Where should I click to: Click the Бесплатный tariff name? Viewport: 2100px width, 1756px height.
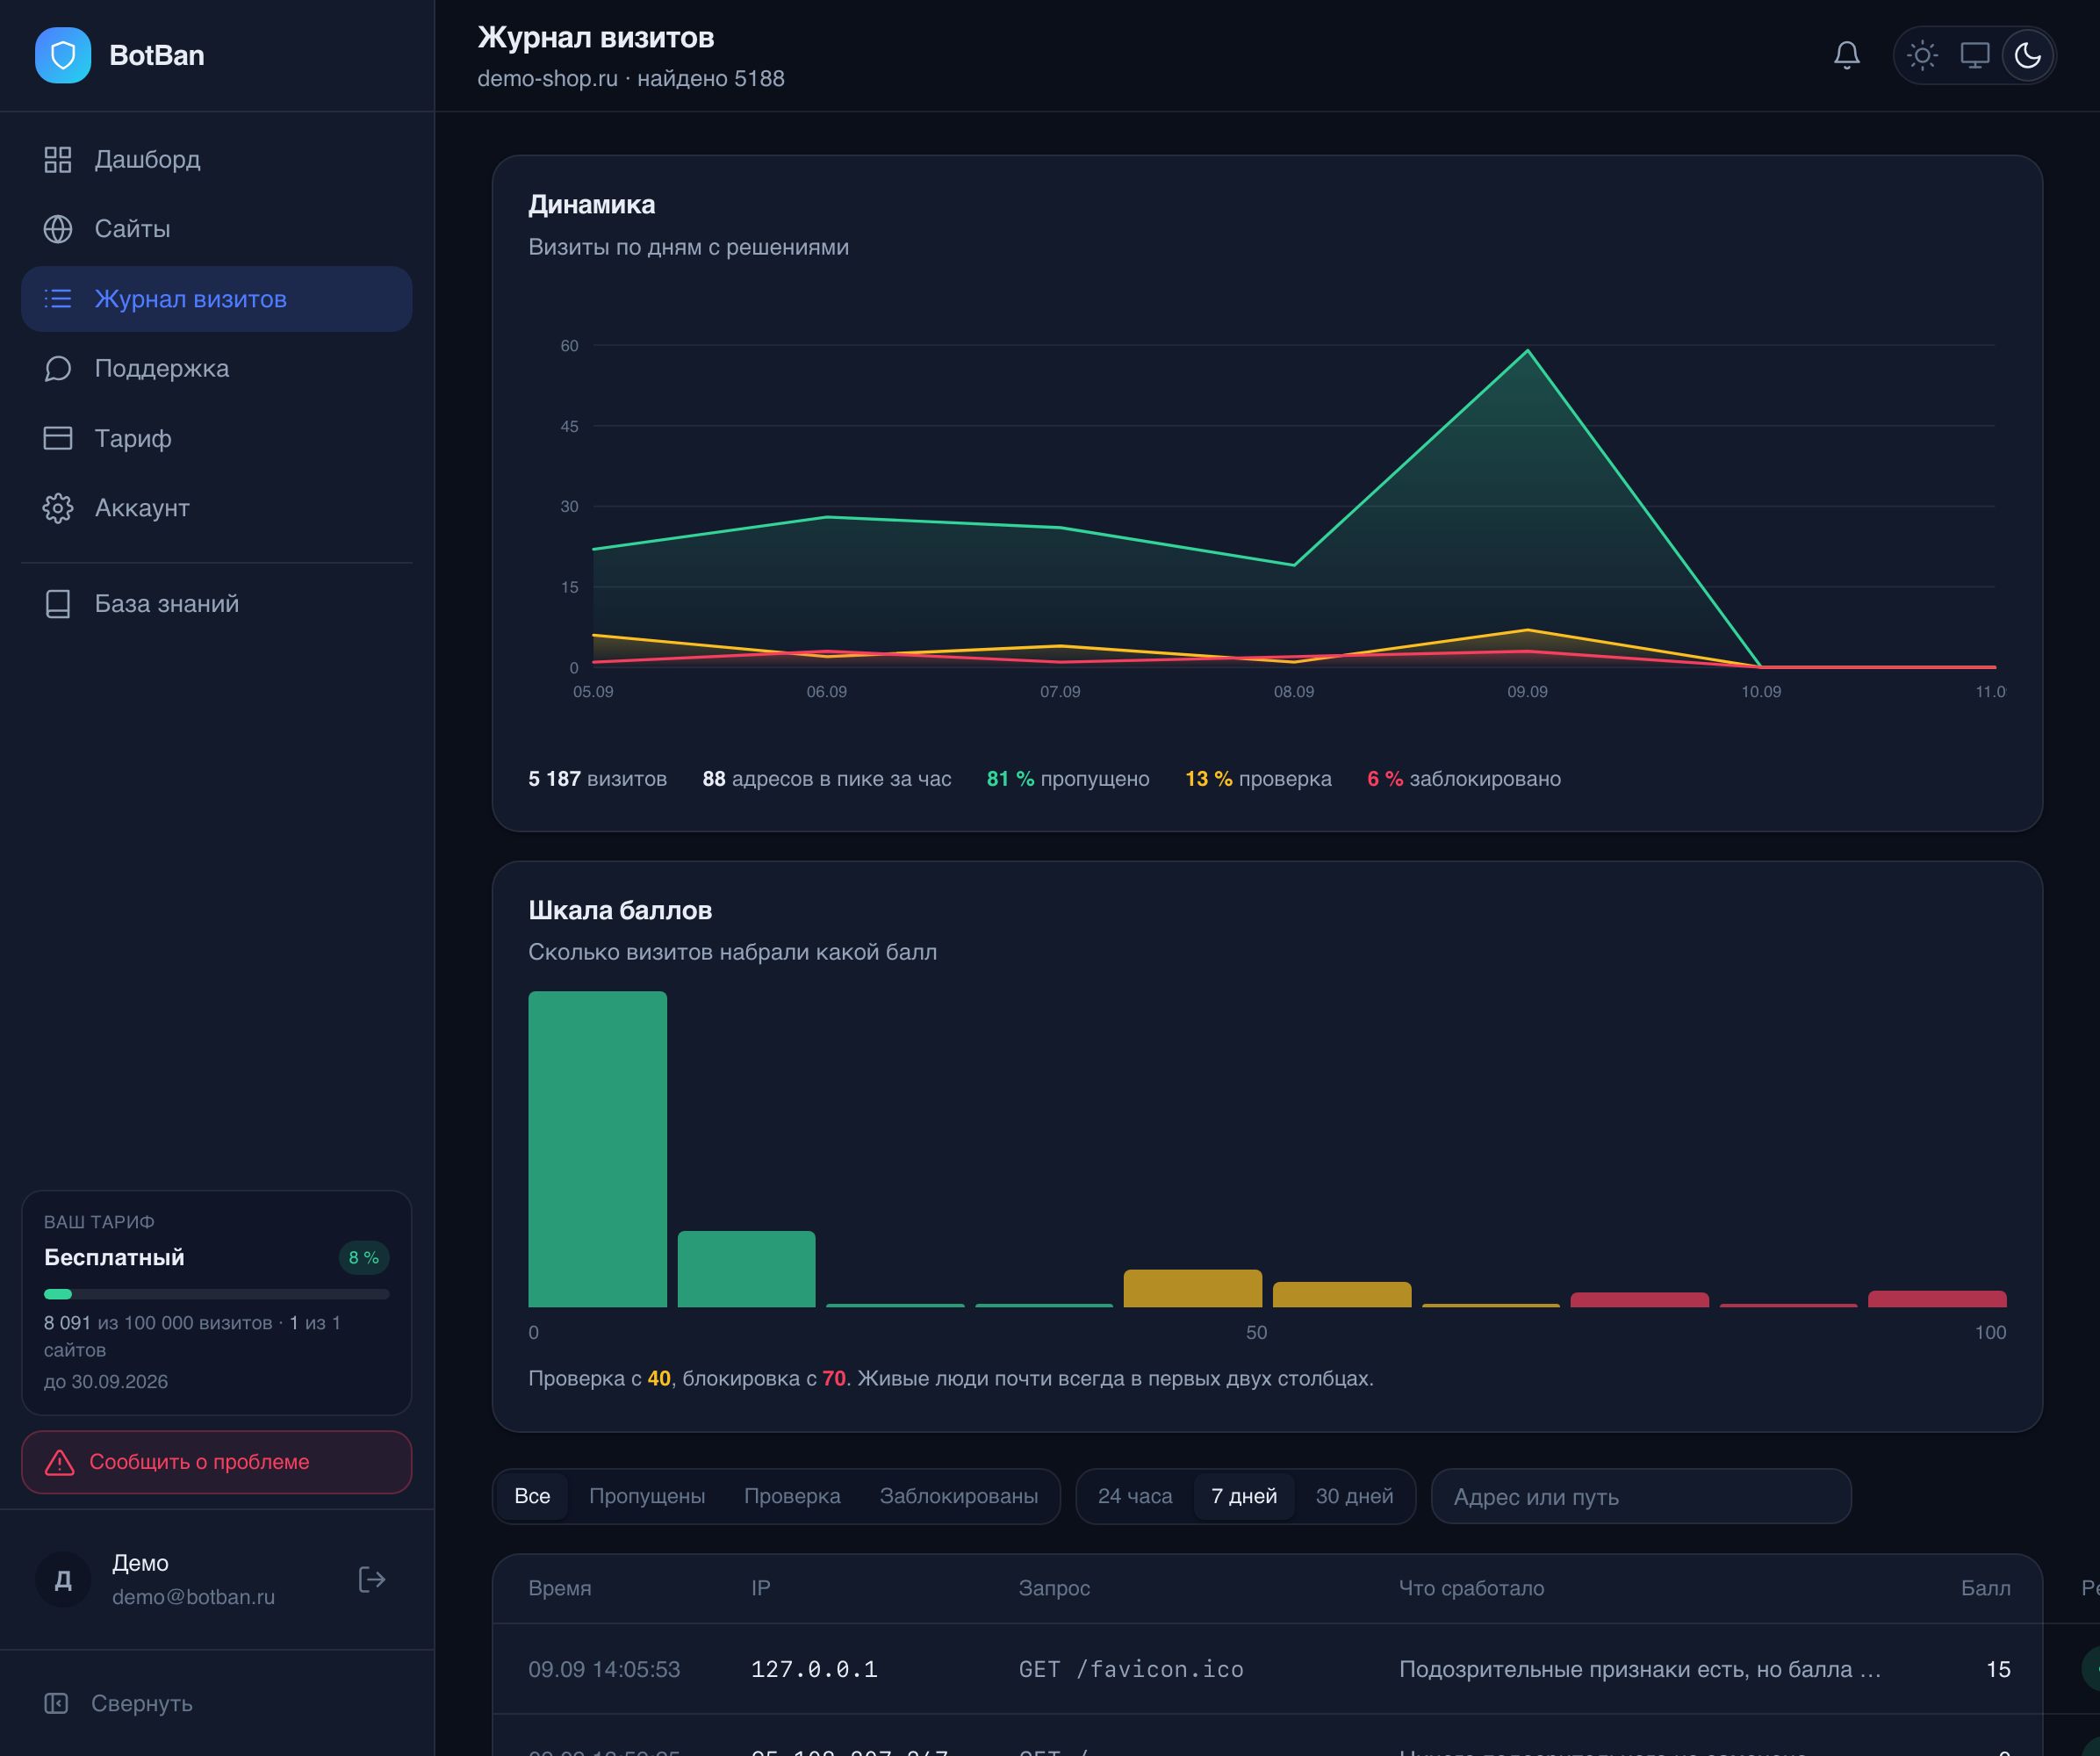pos(114,1257)
